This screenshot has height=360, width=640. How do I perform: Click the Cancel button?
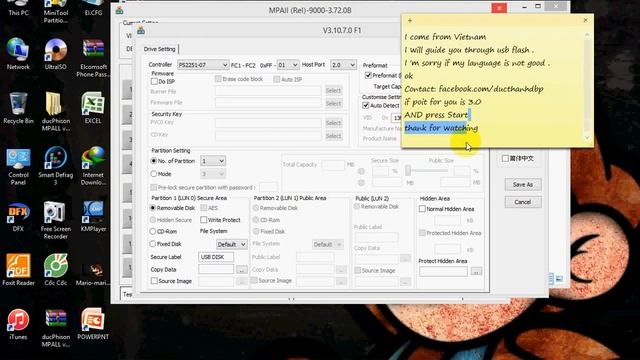[x=523, y=202]
